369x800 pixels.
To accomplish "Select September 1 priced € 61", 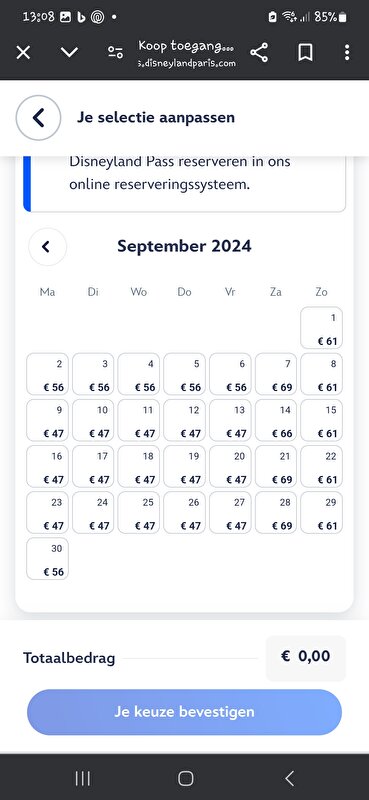I will 322,328.
